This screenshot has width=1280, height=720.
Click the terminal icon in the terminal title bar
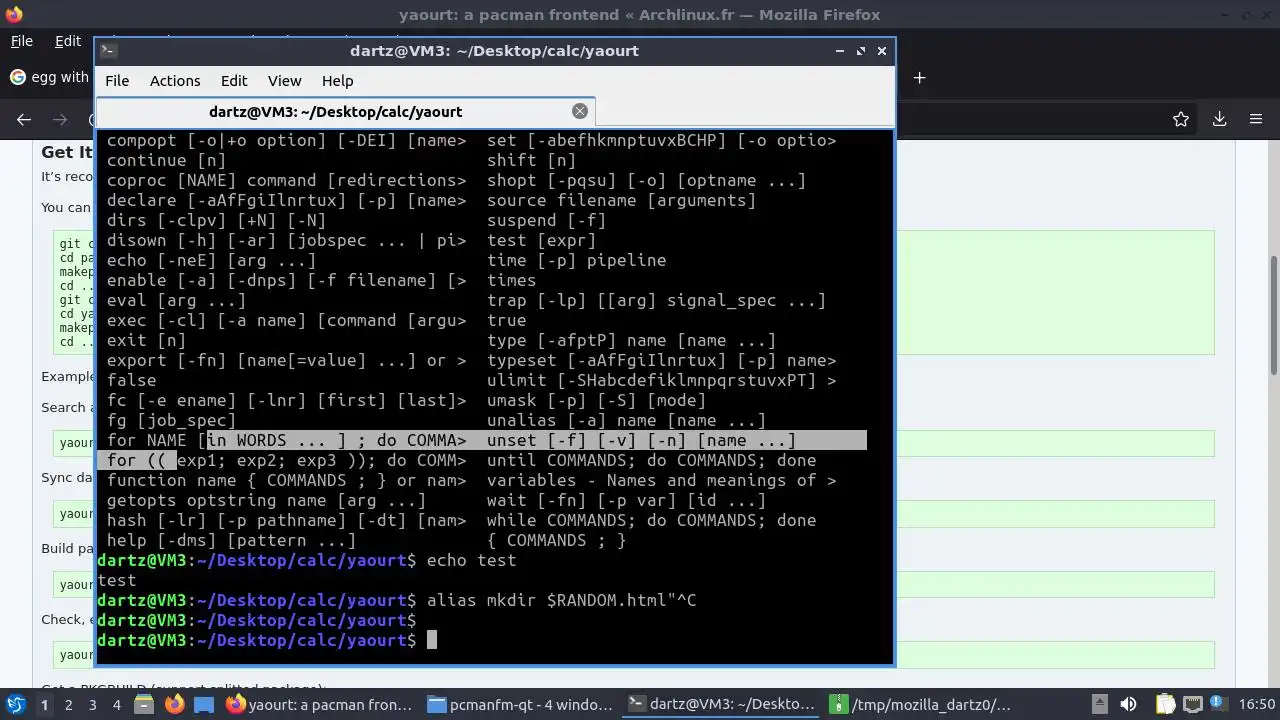coord(109,50)
